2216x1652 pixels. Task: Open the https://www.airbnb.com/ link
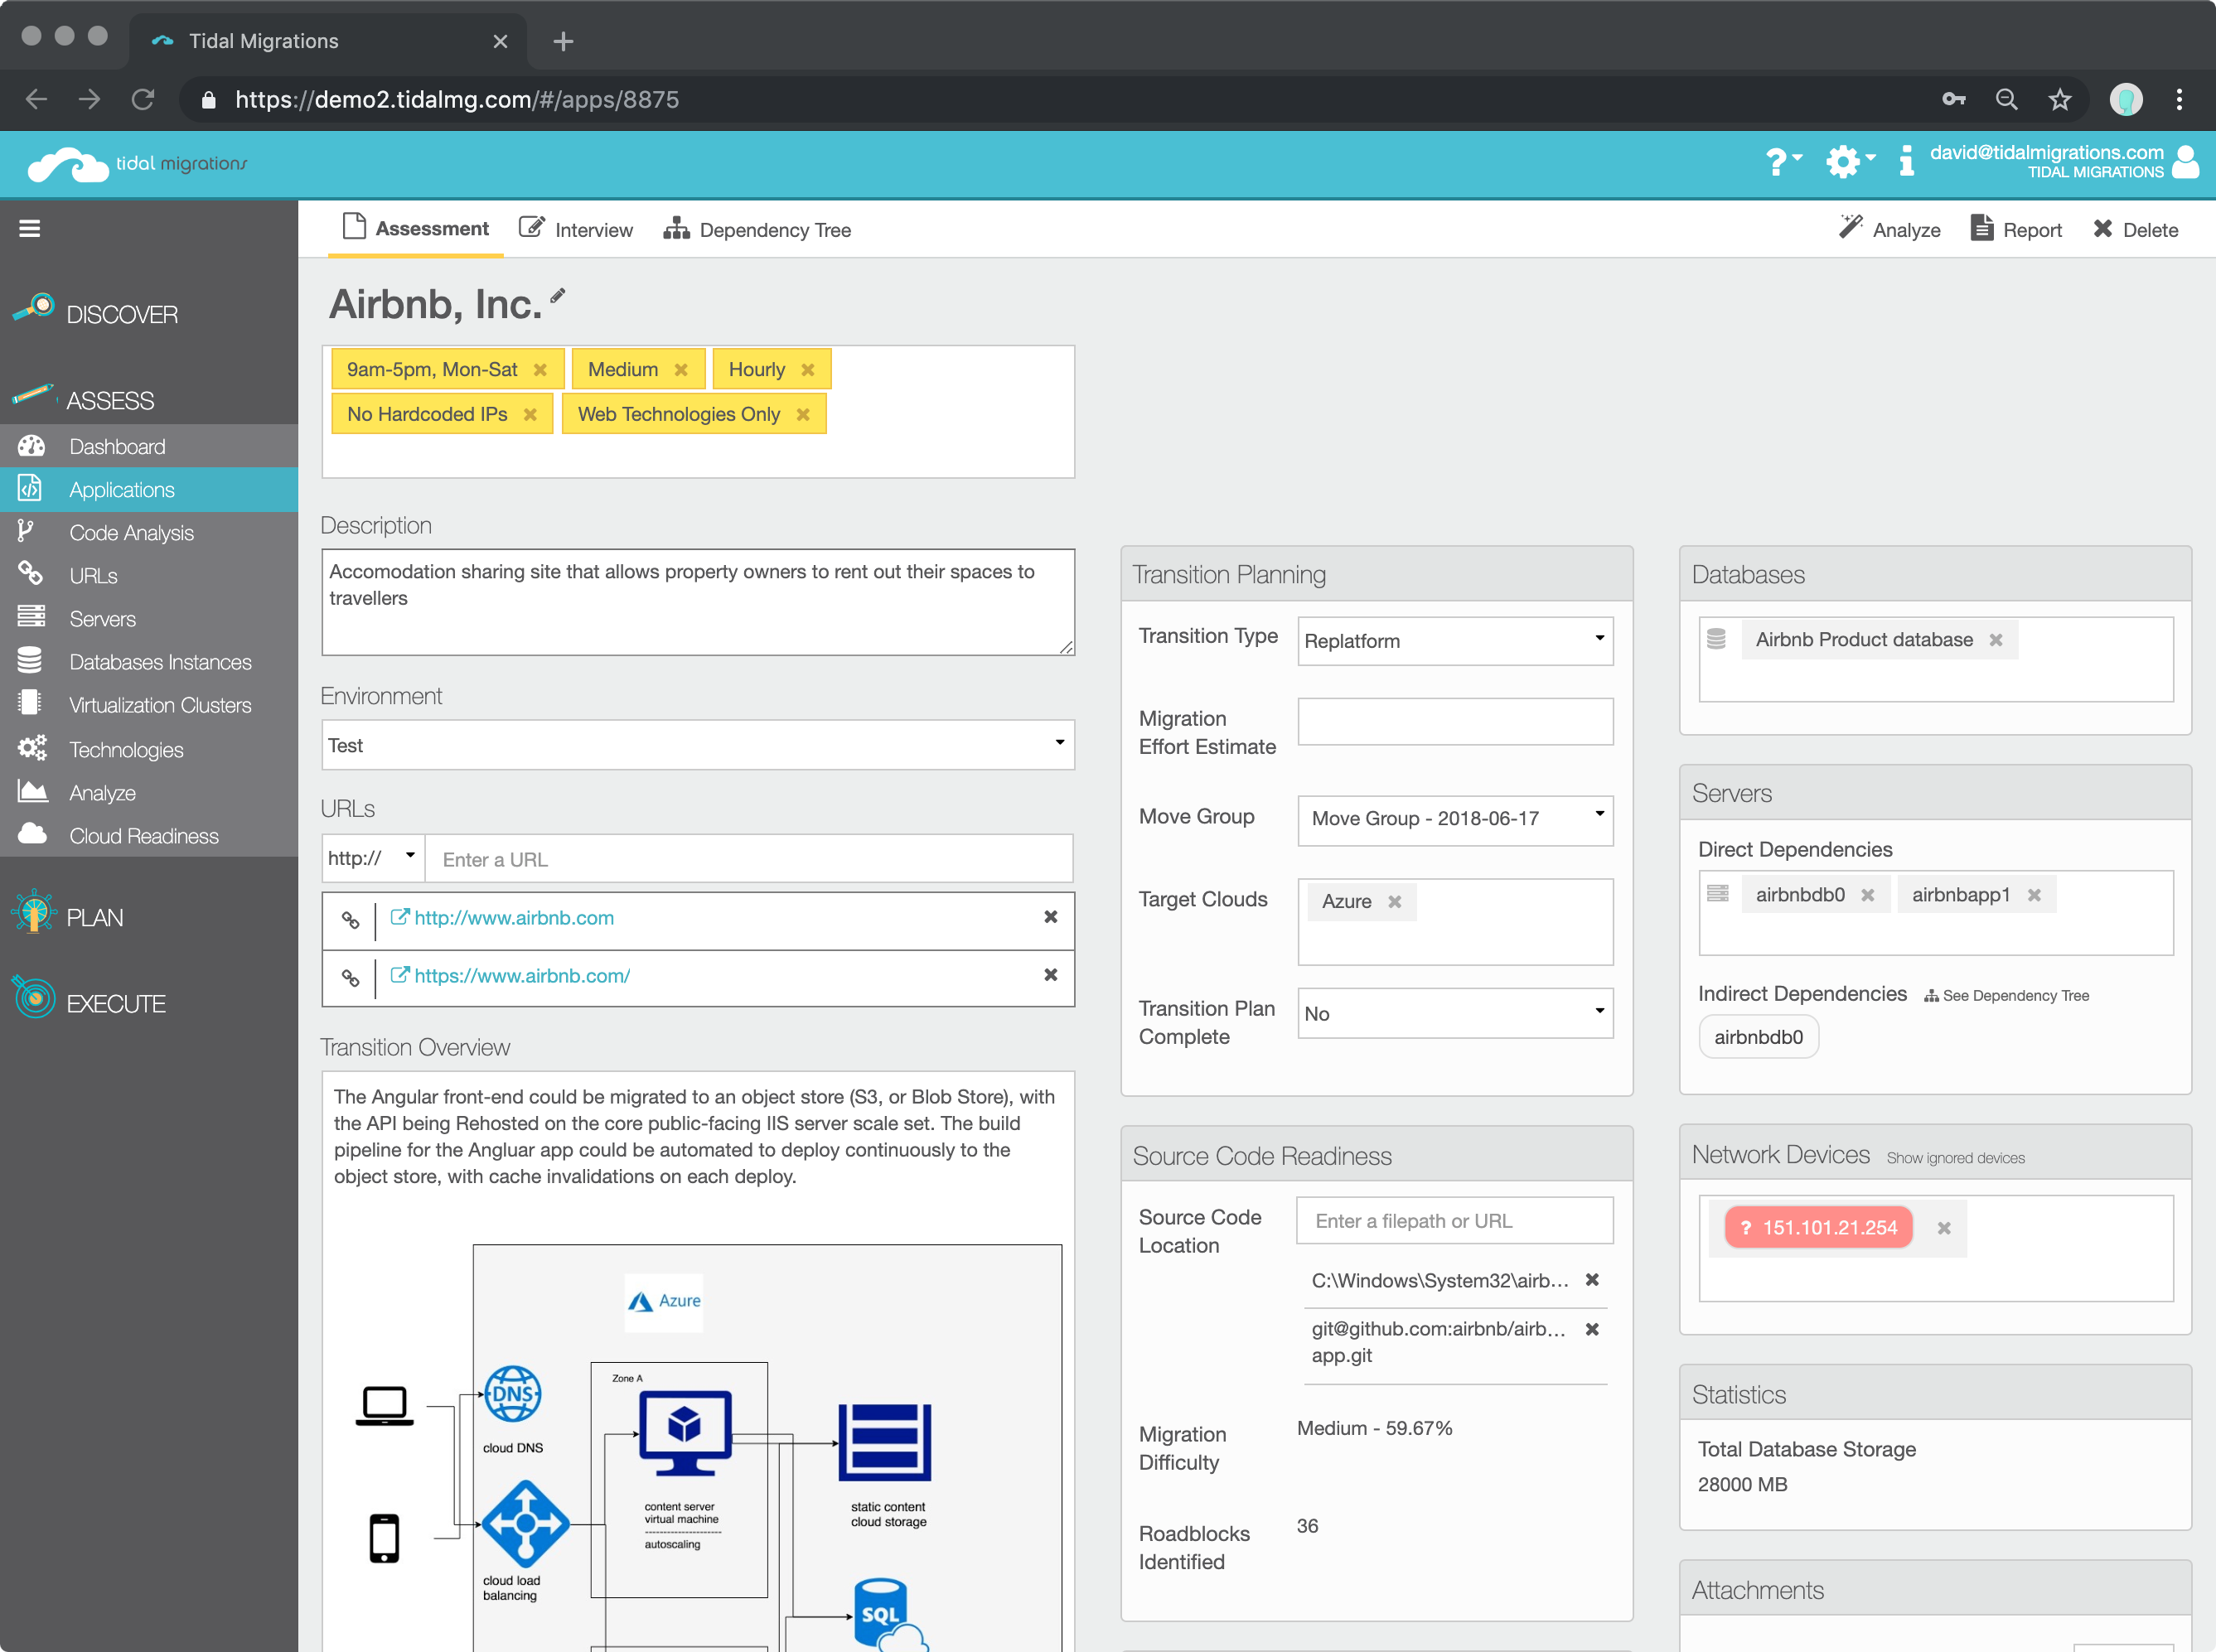click(522, 976)
